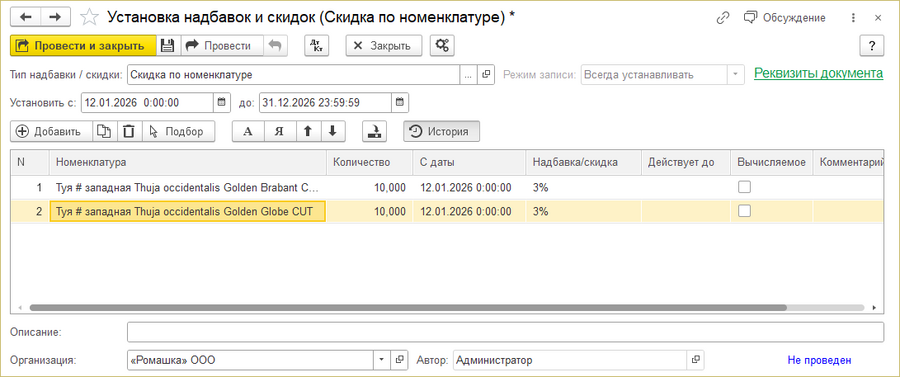Click the Номенклатура column header
900x377 pixels.
[x=188, y=162]
